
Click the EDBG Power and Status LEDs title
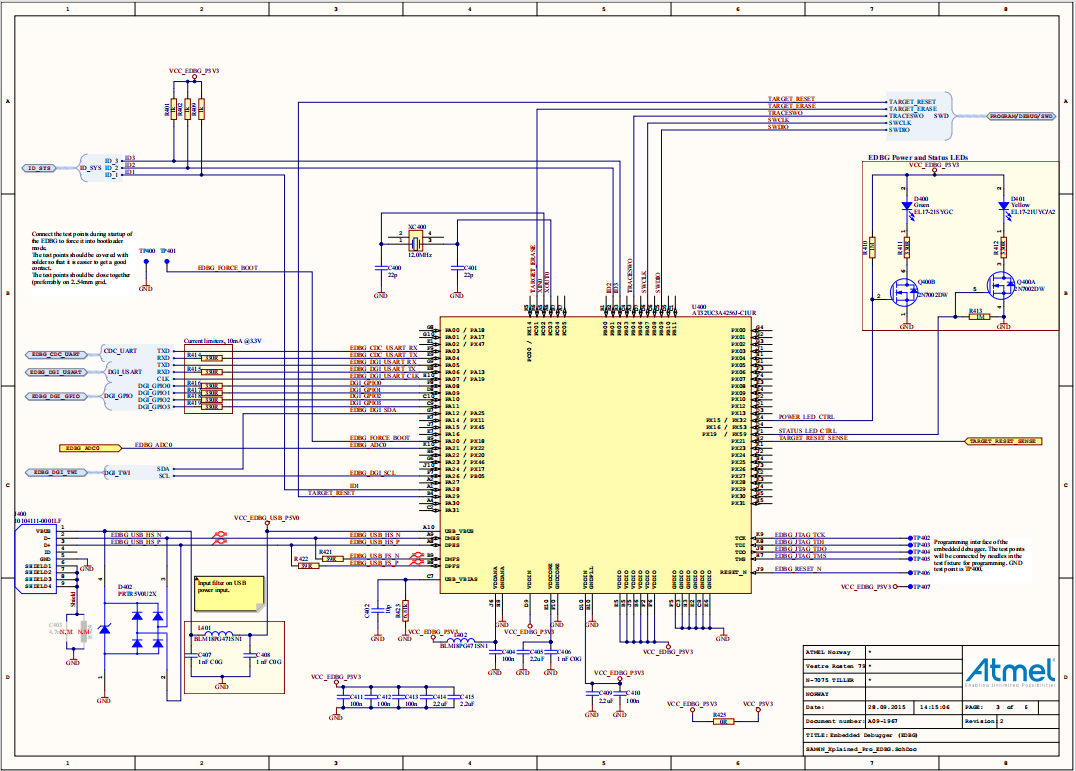[918, 158]
